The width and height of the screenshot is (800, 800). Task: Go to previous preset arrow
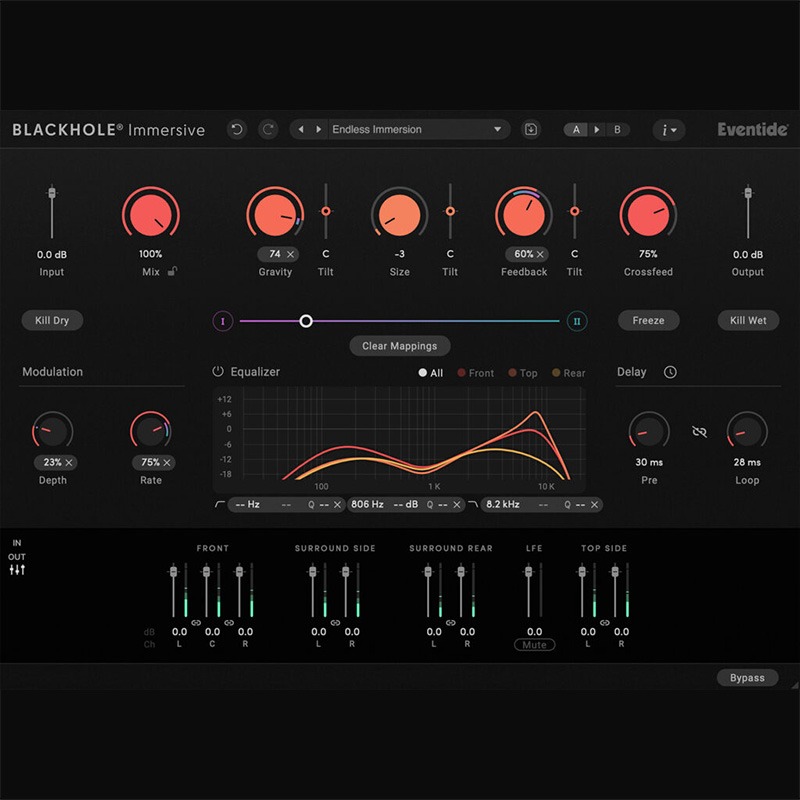pyautogui.click(x=301, y=130)
